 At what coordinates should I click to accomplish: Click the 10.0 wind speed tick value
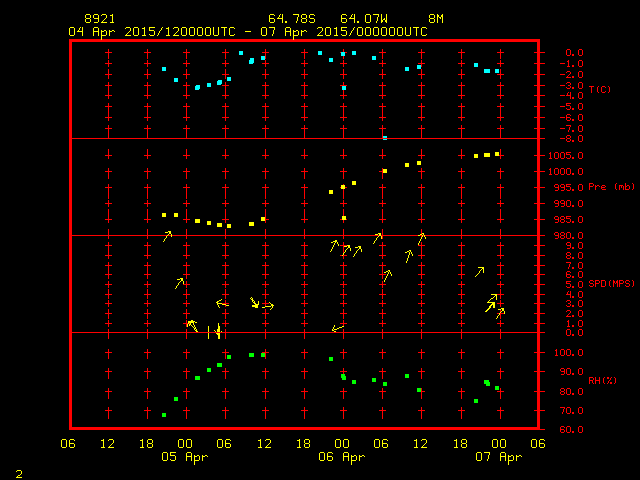(x=556, y=236)
